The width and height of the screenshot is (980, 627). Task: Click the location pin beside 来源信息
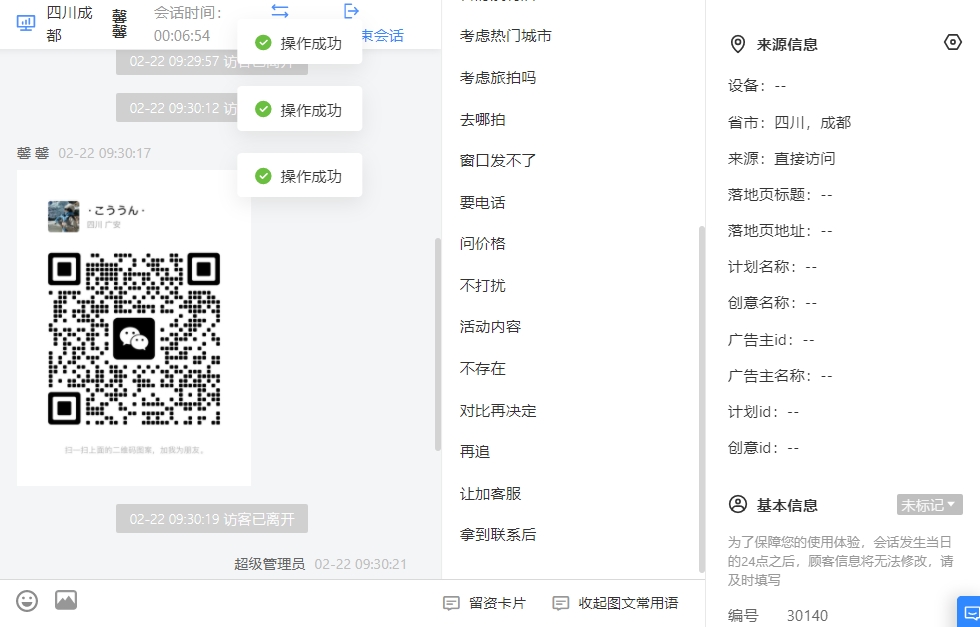click(738, 44)
